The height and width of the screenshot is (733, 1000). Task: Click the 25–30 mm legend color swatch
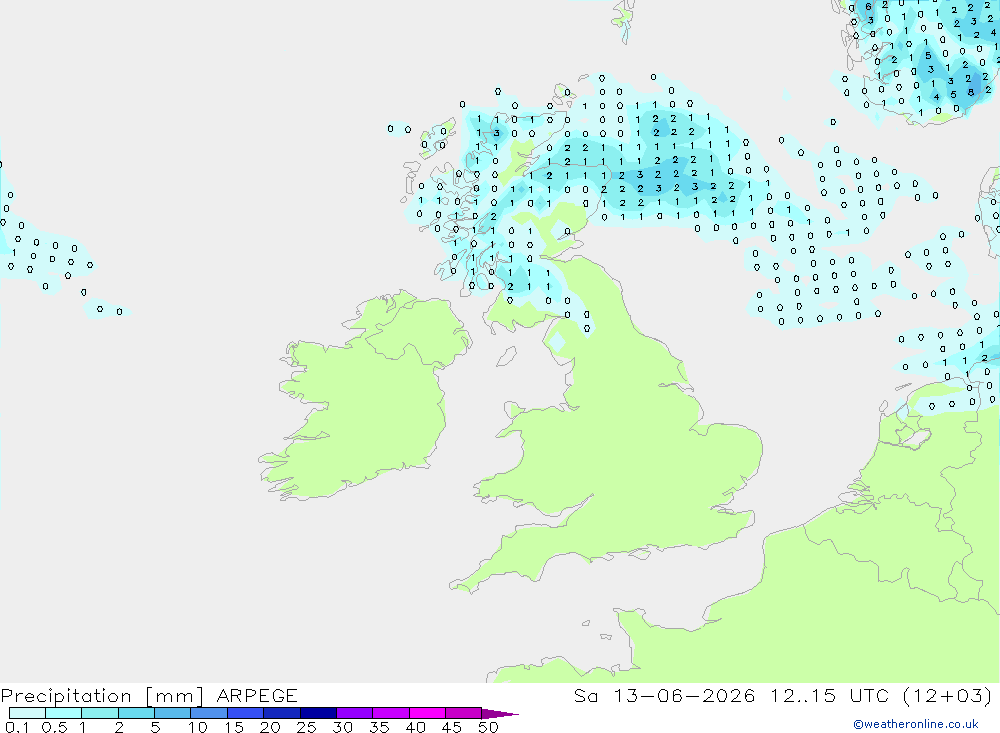tap(318, 713)
